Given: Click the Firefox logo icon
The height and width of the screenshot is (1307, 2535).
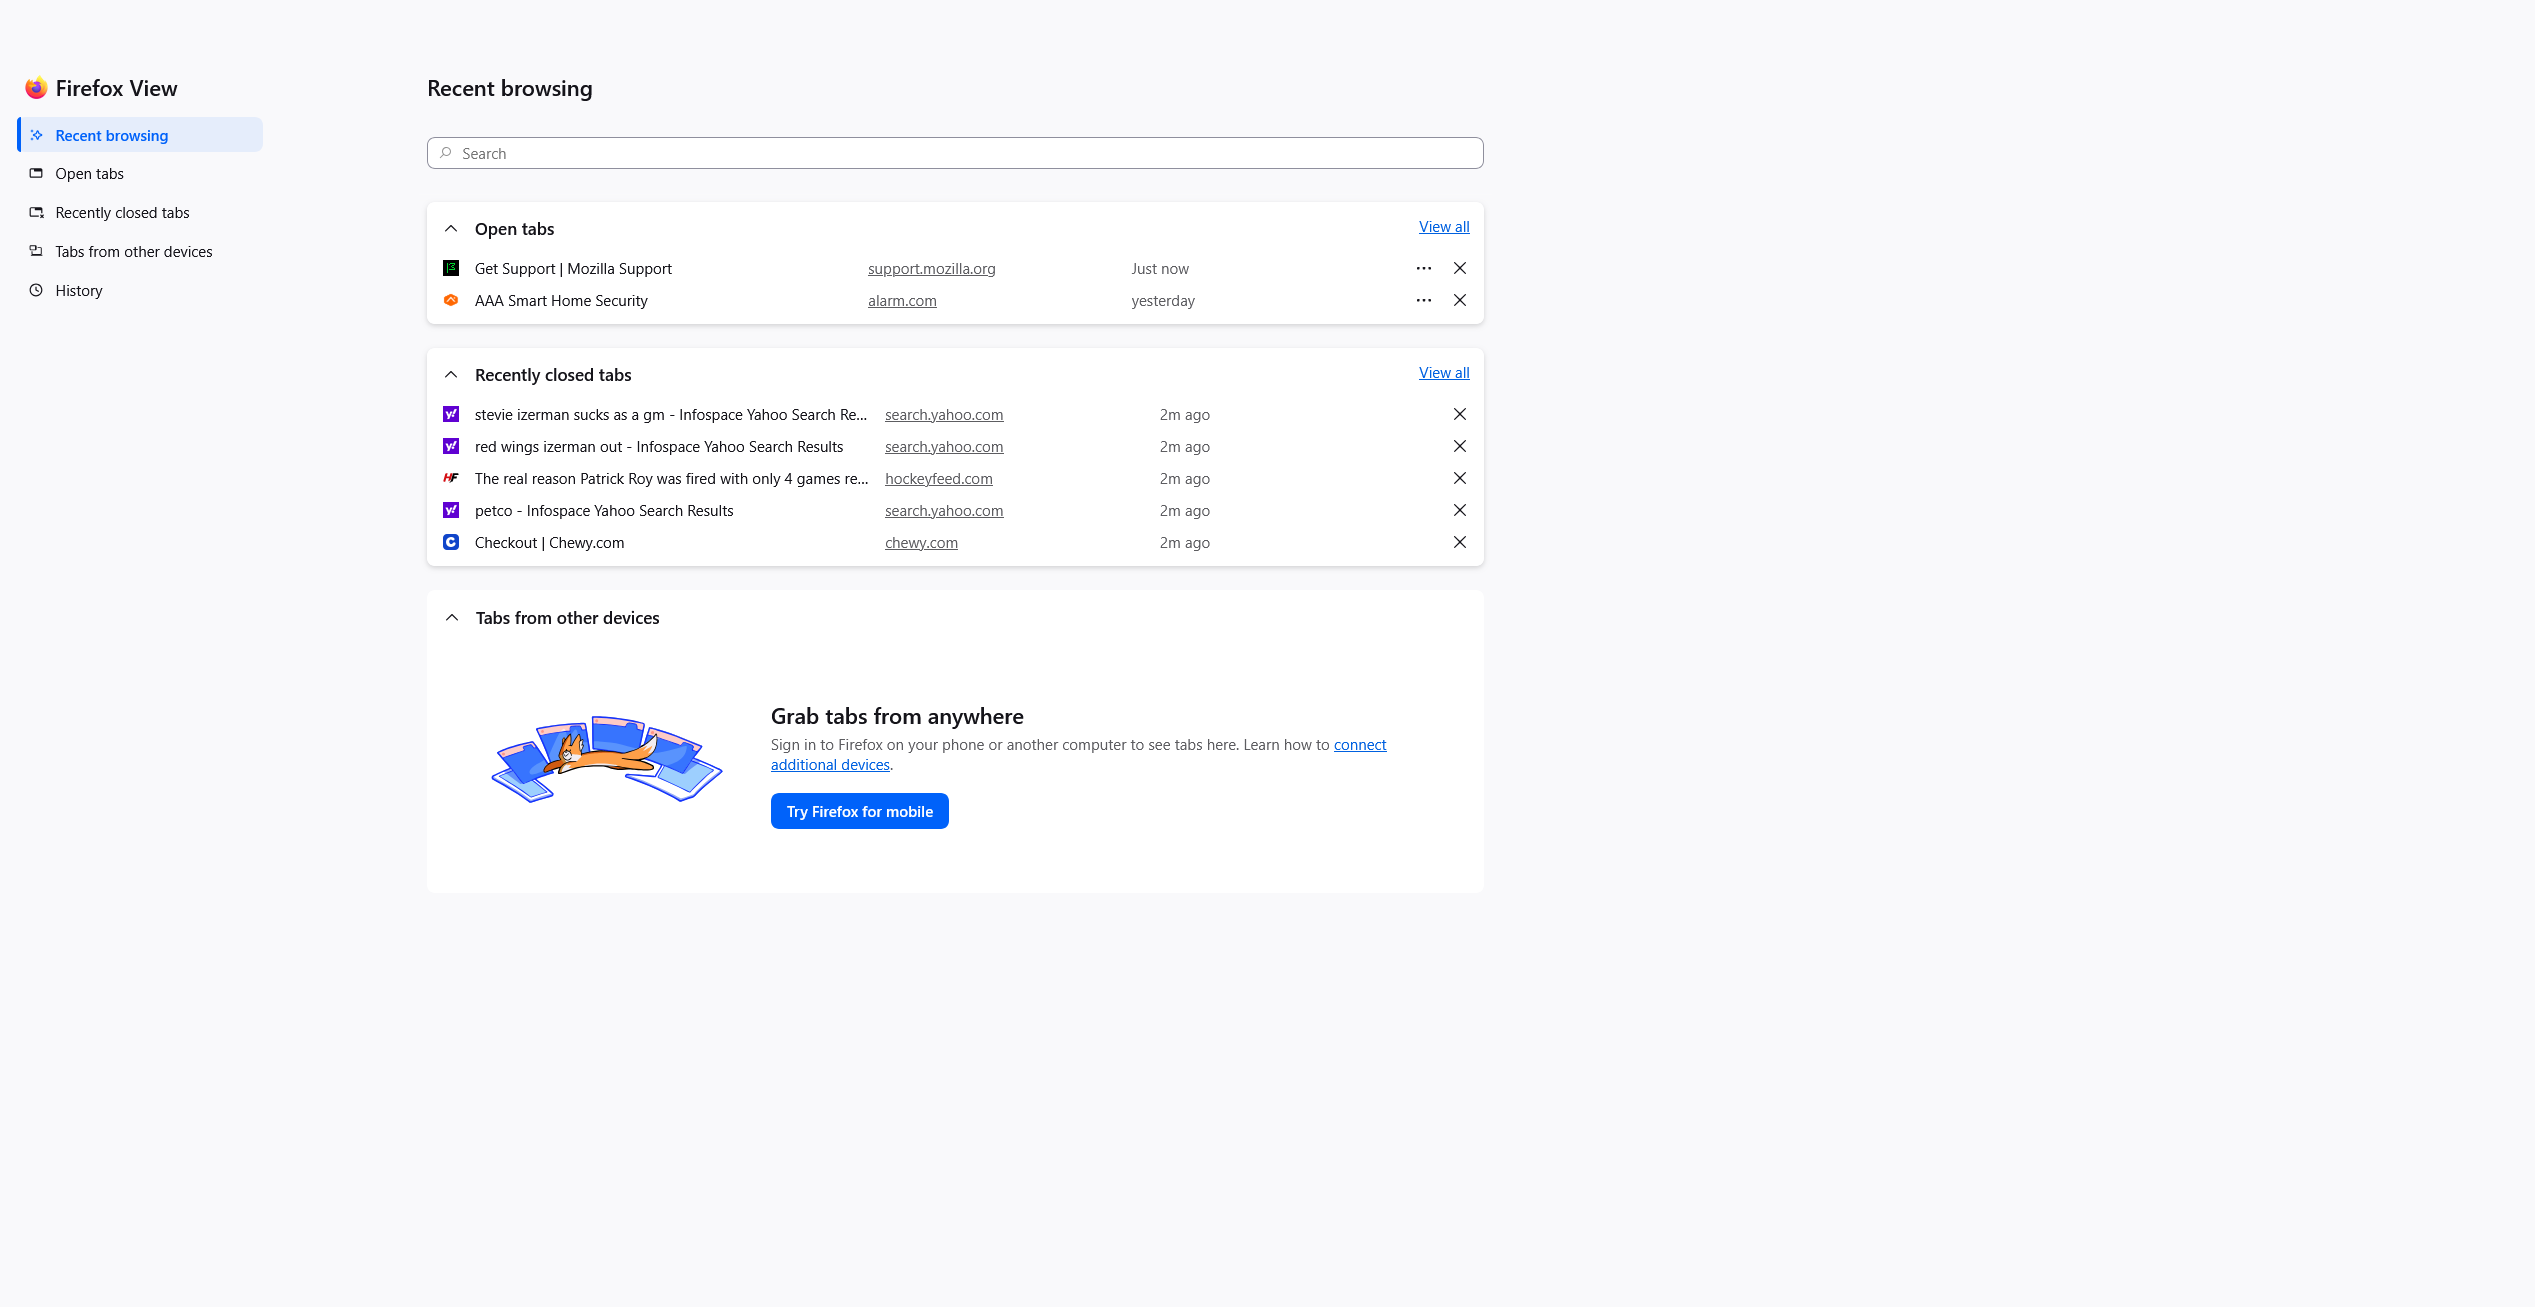Looking at the screenshot, I should coord(36,88).
